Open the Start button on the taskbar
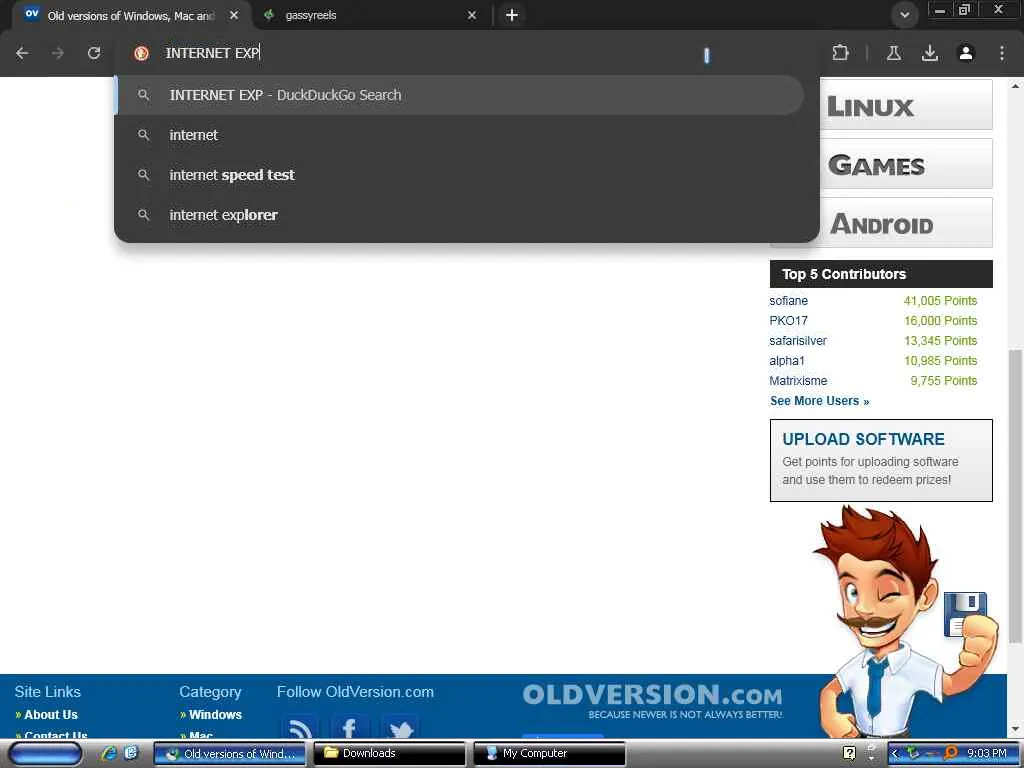1024x768 pixels. 44,754
